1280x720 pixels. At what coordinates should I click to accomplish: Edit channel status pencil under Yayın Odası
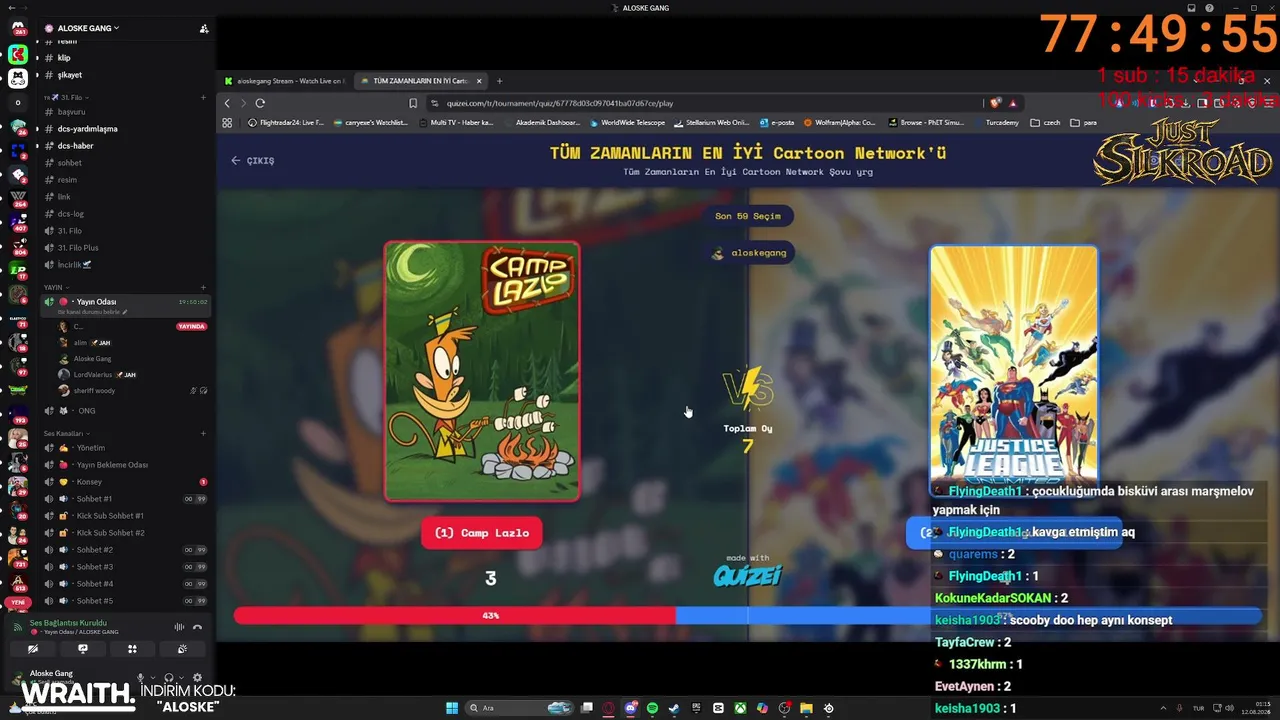(x=125, y=312)
